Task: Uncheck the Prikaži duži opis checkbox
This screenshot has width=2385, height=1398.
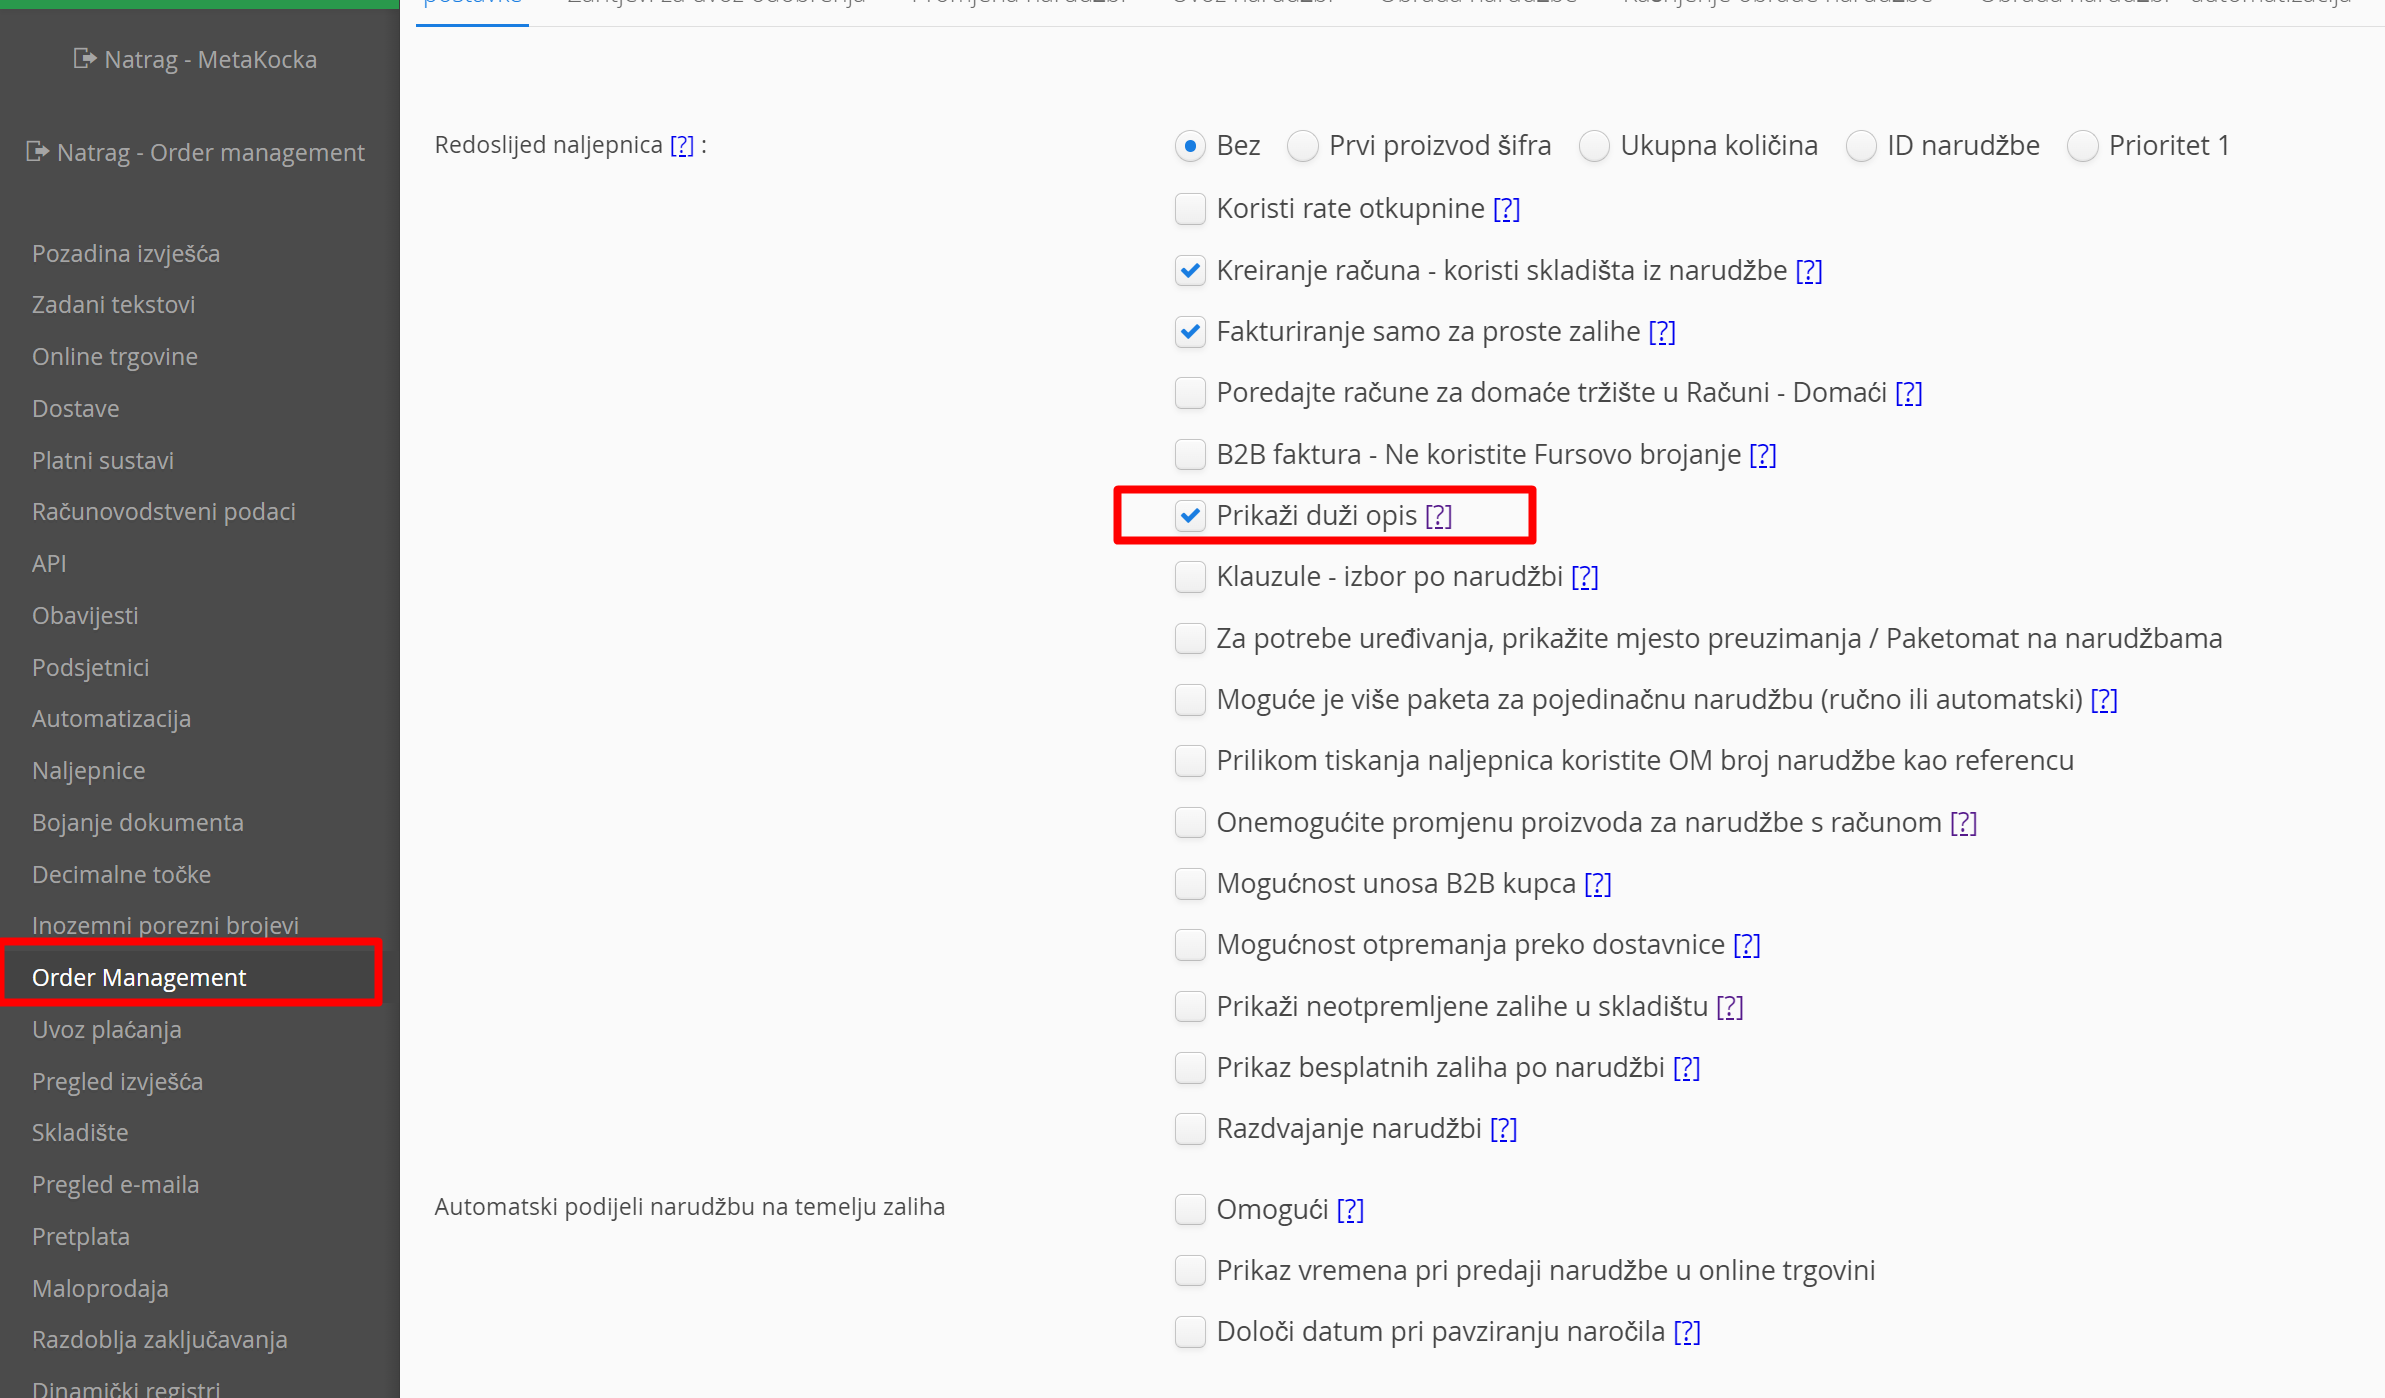Action: (x=1190, y=516)
